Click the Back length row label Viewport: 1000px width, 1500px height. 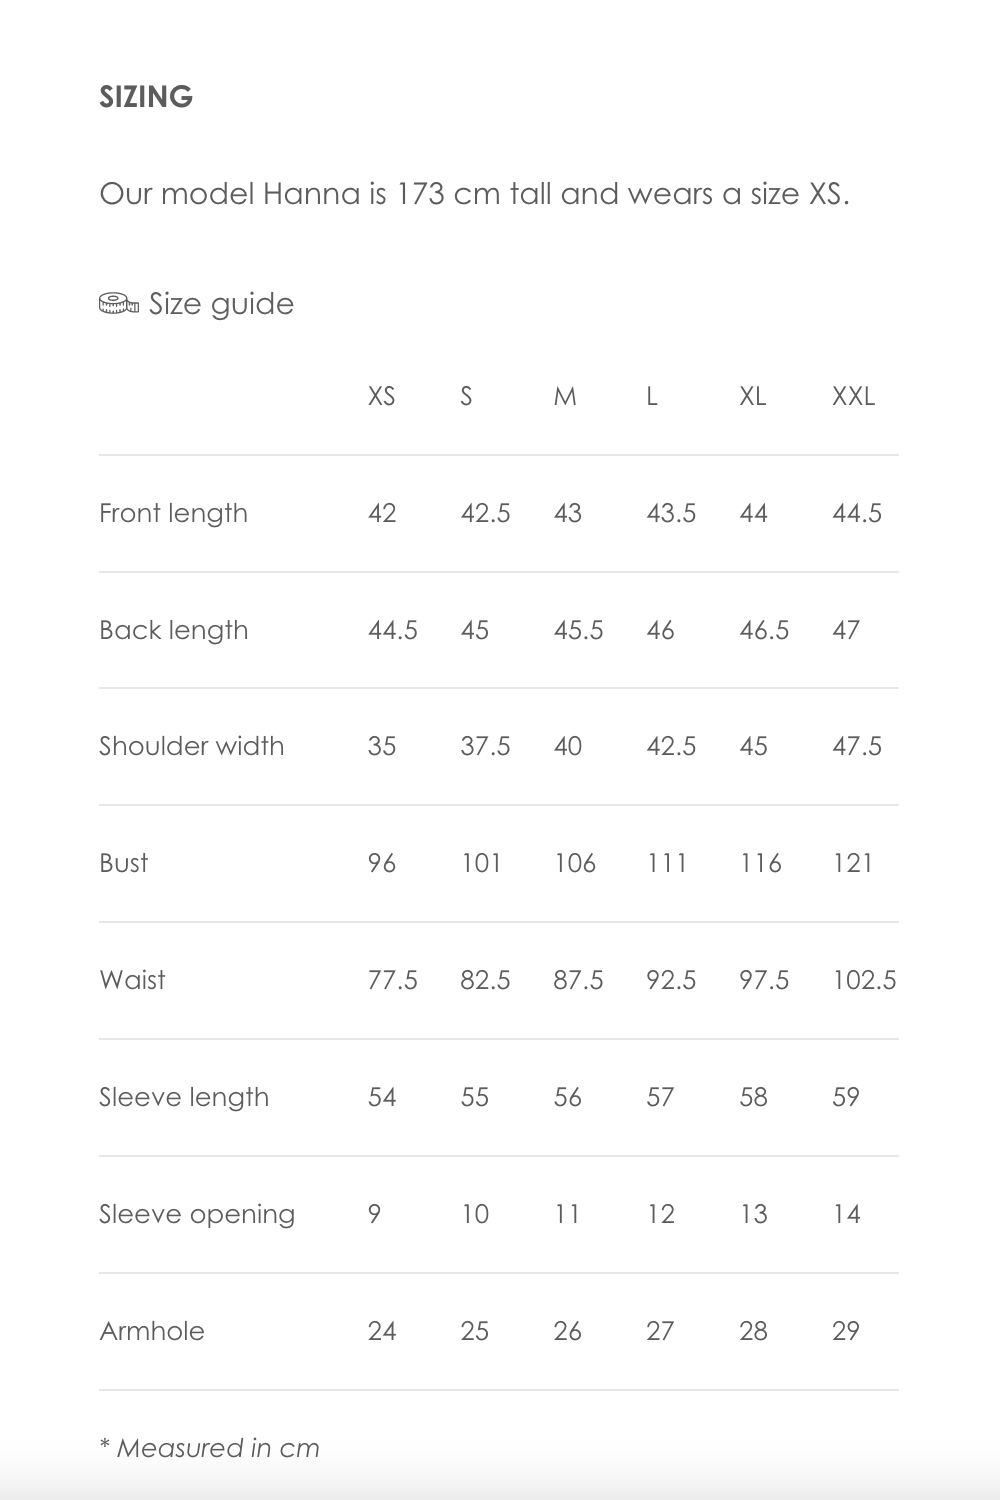(x=173, y=630)
